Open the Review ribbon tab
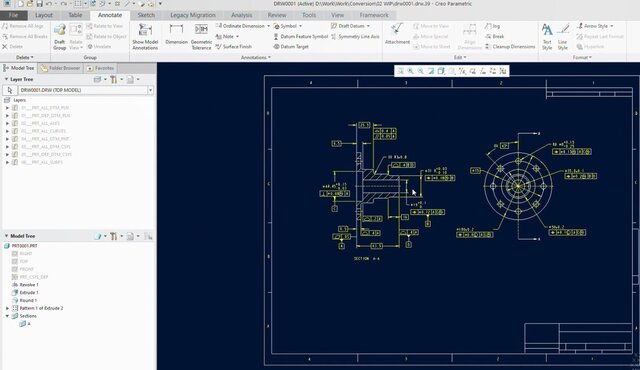Screen dimensions: 640x370 (x=277, y=15)
